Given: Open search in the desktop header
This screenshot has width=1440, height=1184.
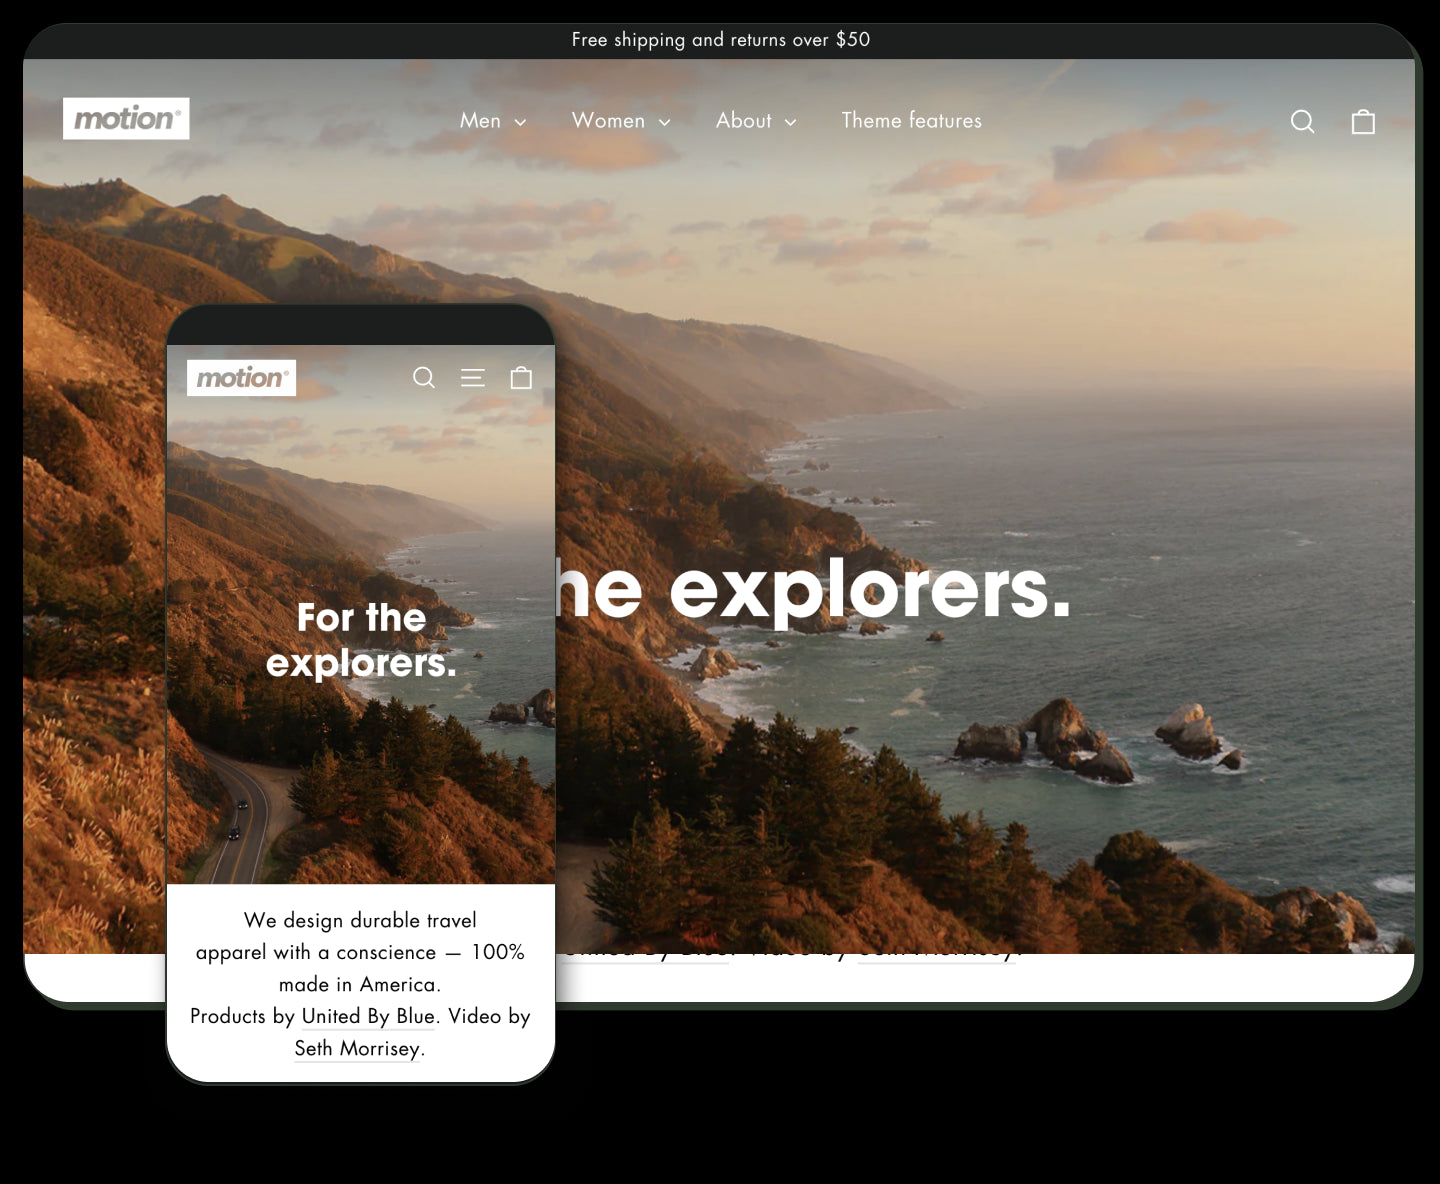Looking at the screenshot, I should 1302,121.
